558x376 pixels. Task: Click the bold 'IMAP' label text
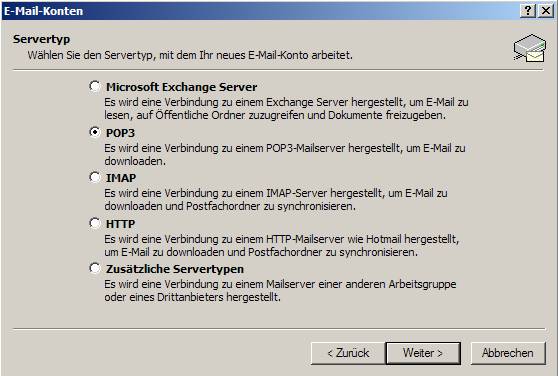(121, 178)
